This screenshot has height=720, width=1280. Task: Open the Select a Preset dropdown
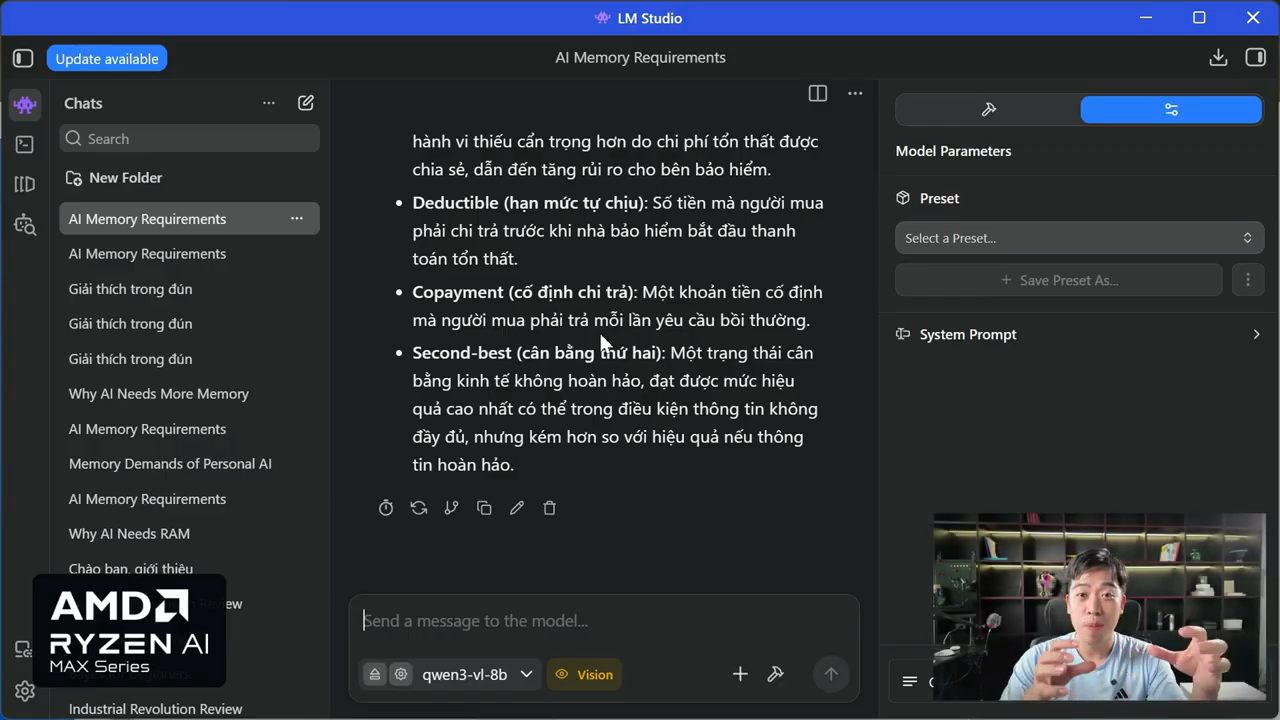pos(1079,238)
